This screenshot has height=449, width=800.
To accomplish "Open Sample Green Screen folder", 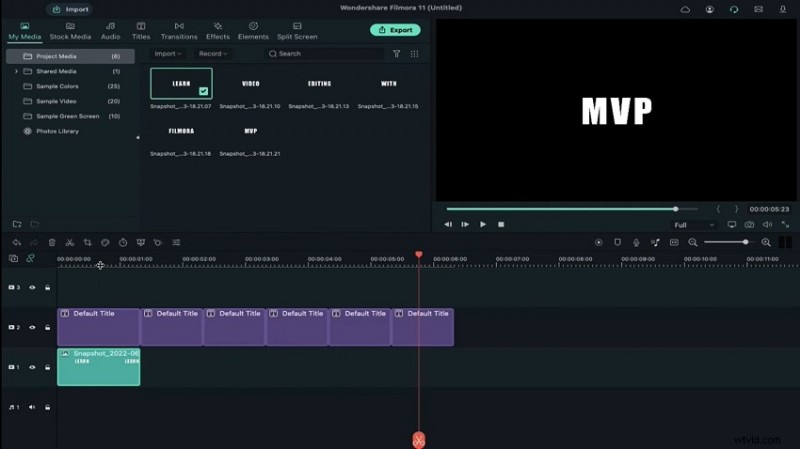I will pos(70,116).
